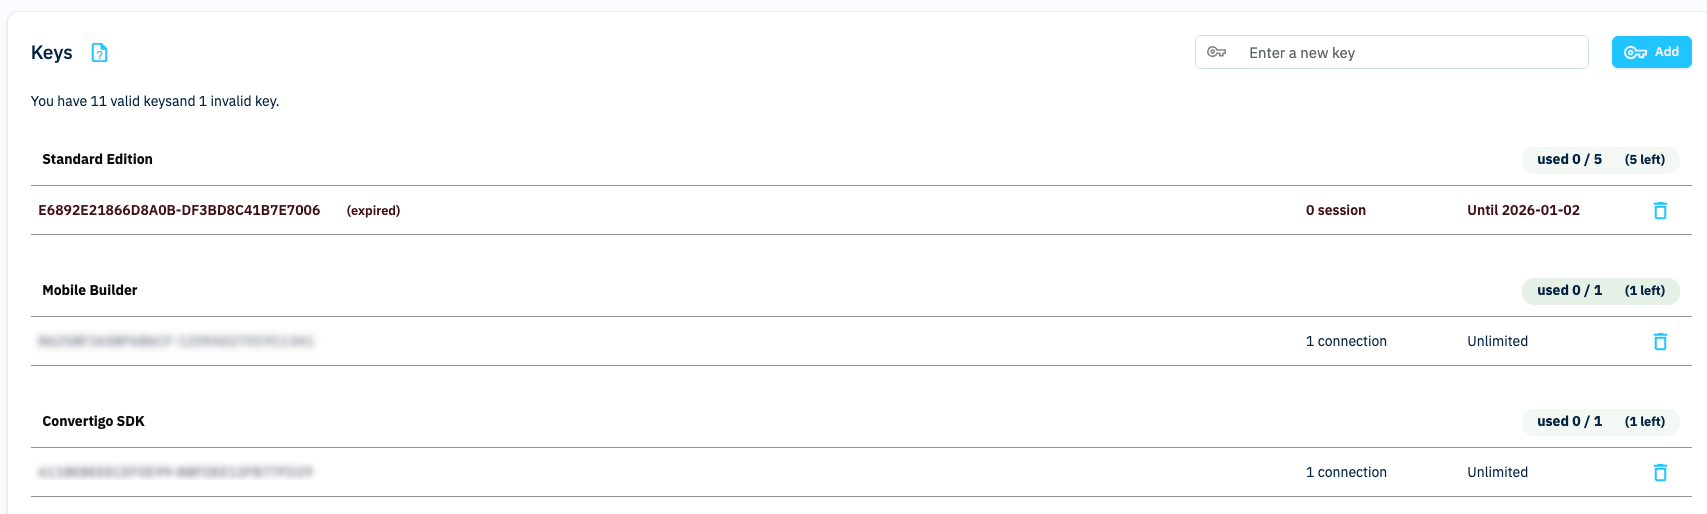Viewport: 1707px width, 514px height.
Task: Click the key icon inside the input field
Action: [1216, 52]
